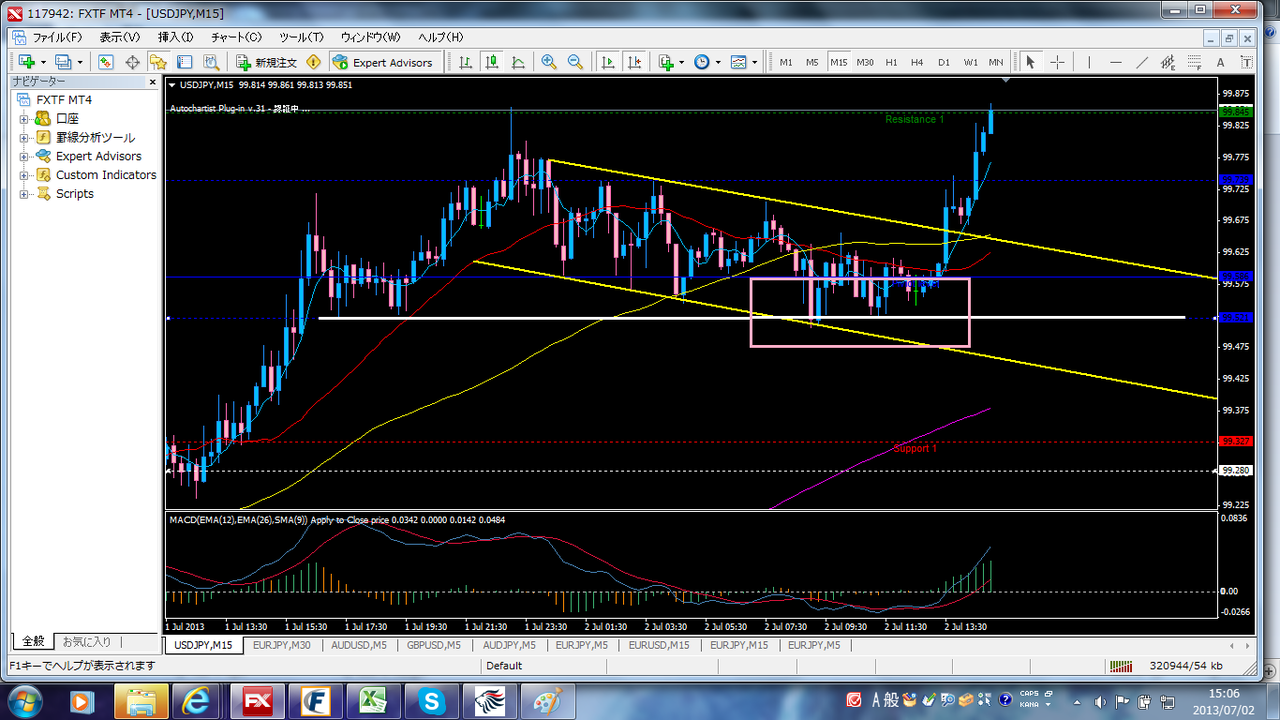Open the Indicators dropdown arrow
This screenshot has width=1280, height=720.
click(x=681, y=62)
